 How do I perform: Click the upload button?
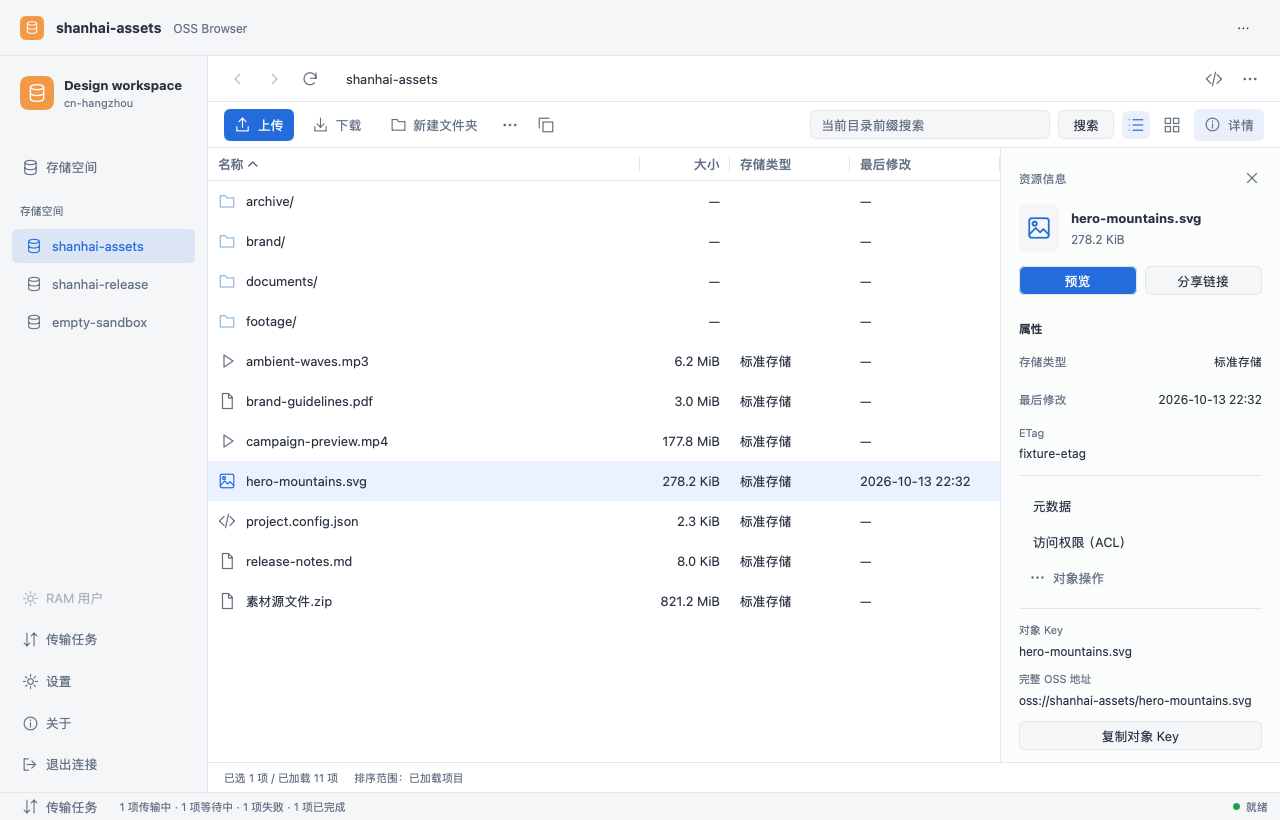259,125
